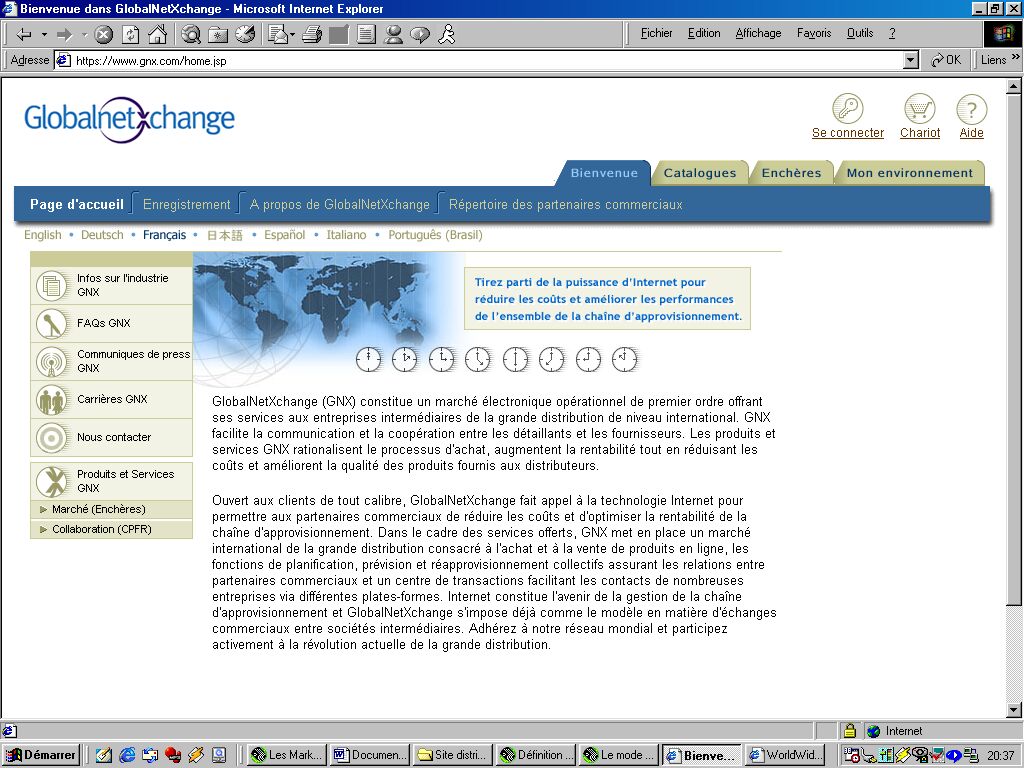The width and height of the screenshot is (1024, 768).
Task: Click the question mark Aide icon
Action: (x=971, y=108)
